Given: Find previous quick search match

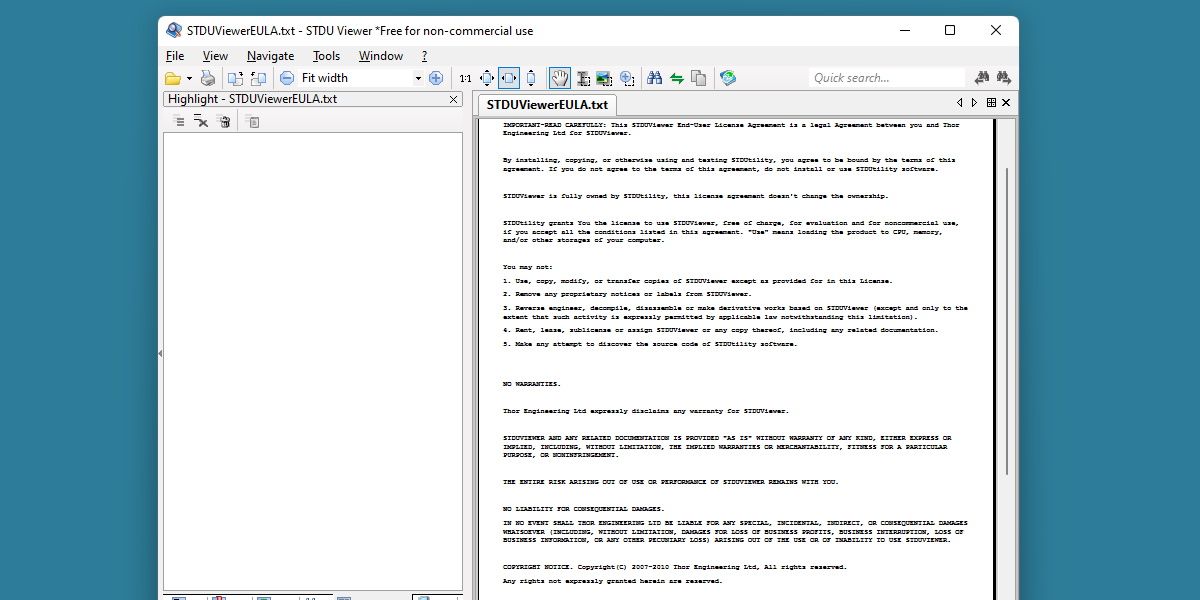Looking at the screenshot, I should tap(982, 78).
